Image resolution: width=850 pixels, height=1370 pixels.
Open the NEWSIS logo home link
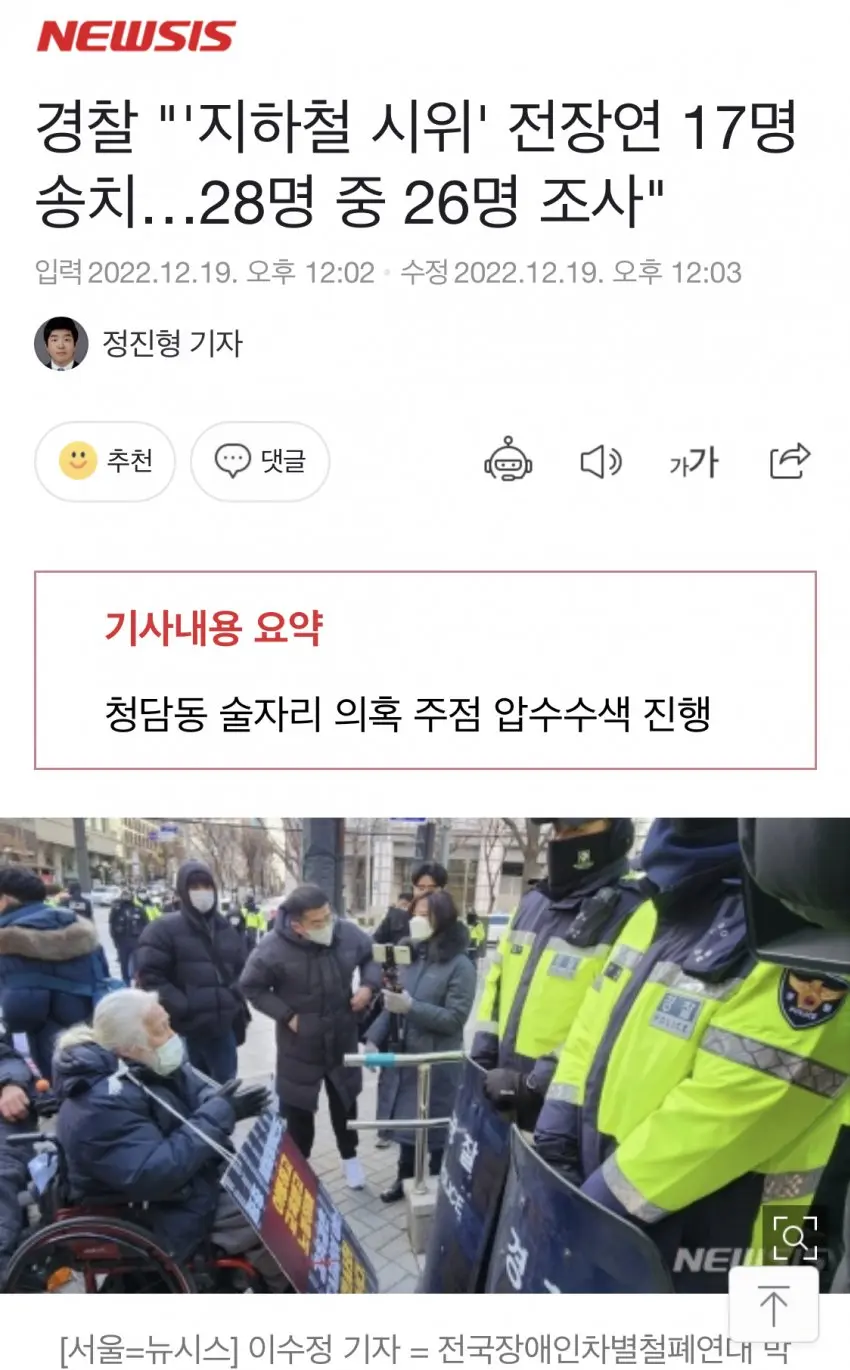click(136, 37)
